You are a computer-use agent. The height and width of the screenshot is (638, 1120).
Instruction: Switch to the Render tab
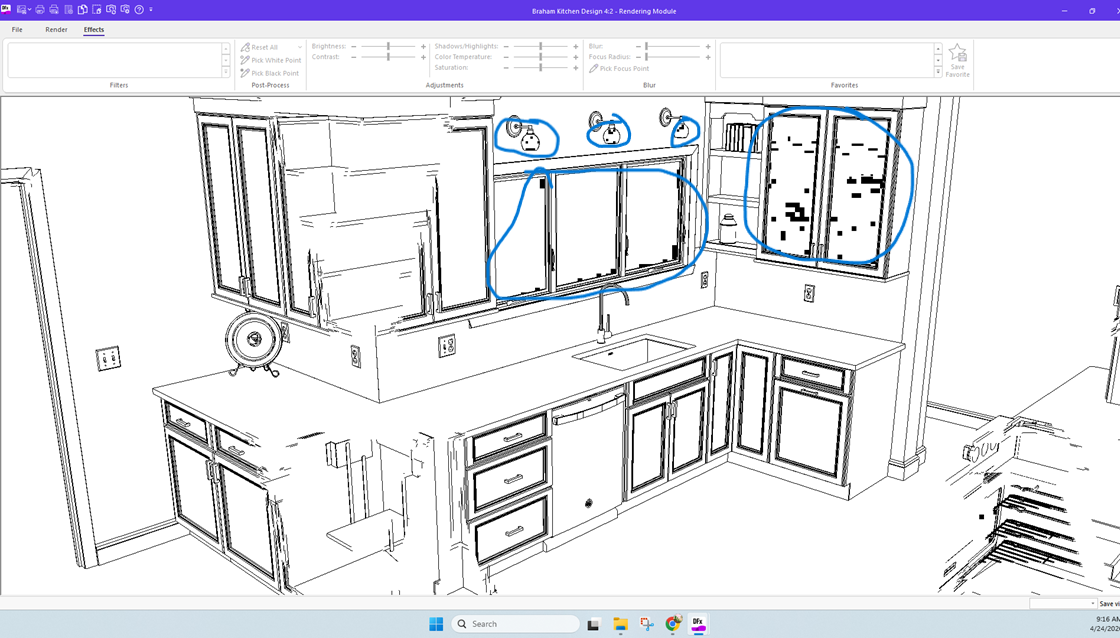click(x=56, y=30)
